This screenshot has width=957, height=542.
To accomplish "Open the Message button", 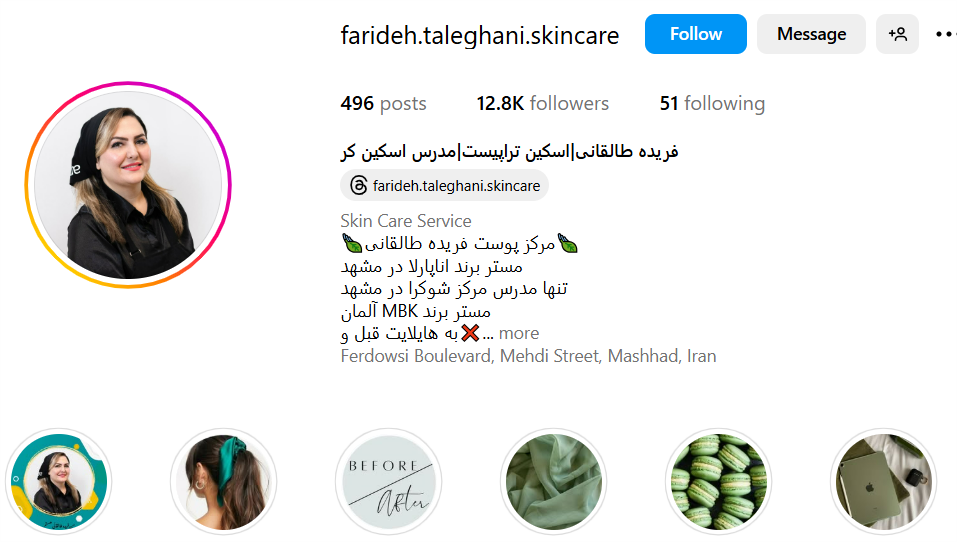I will [811, 34].
